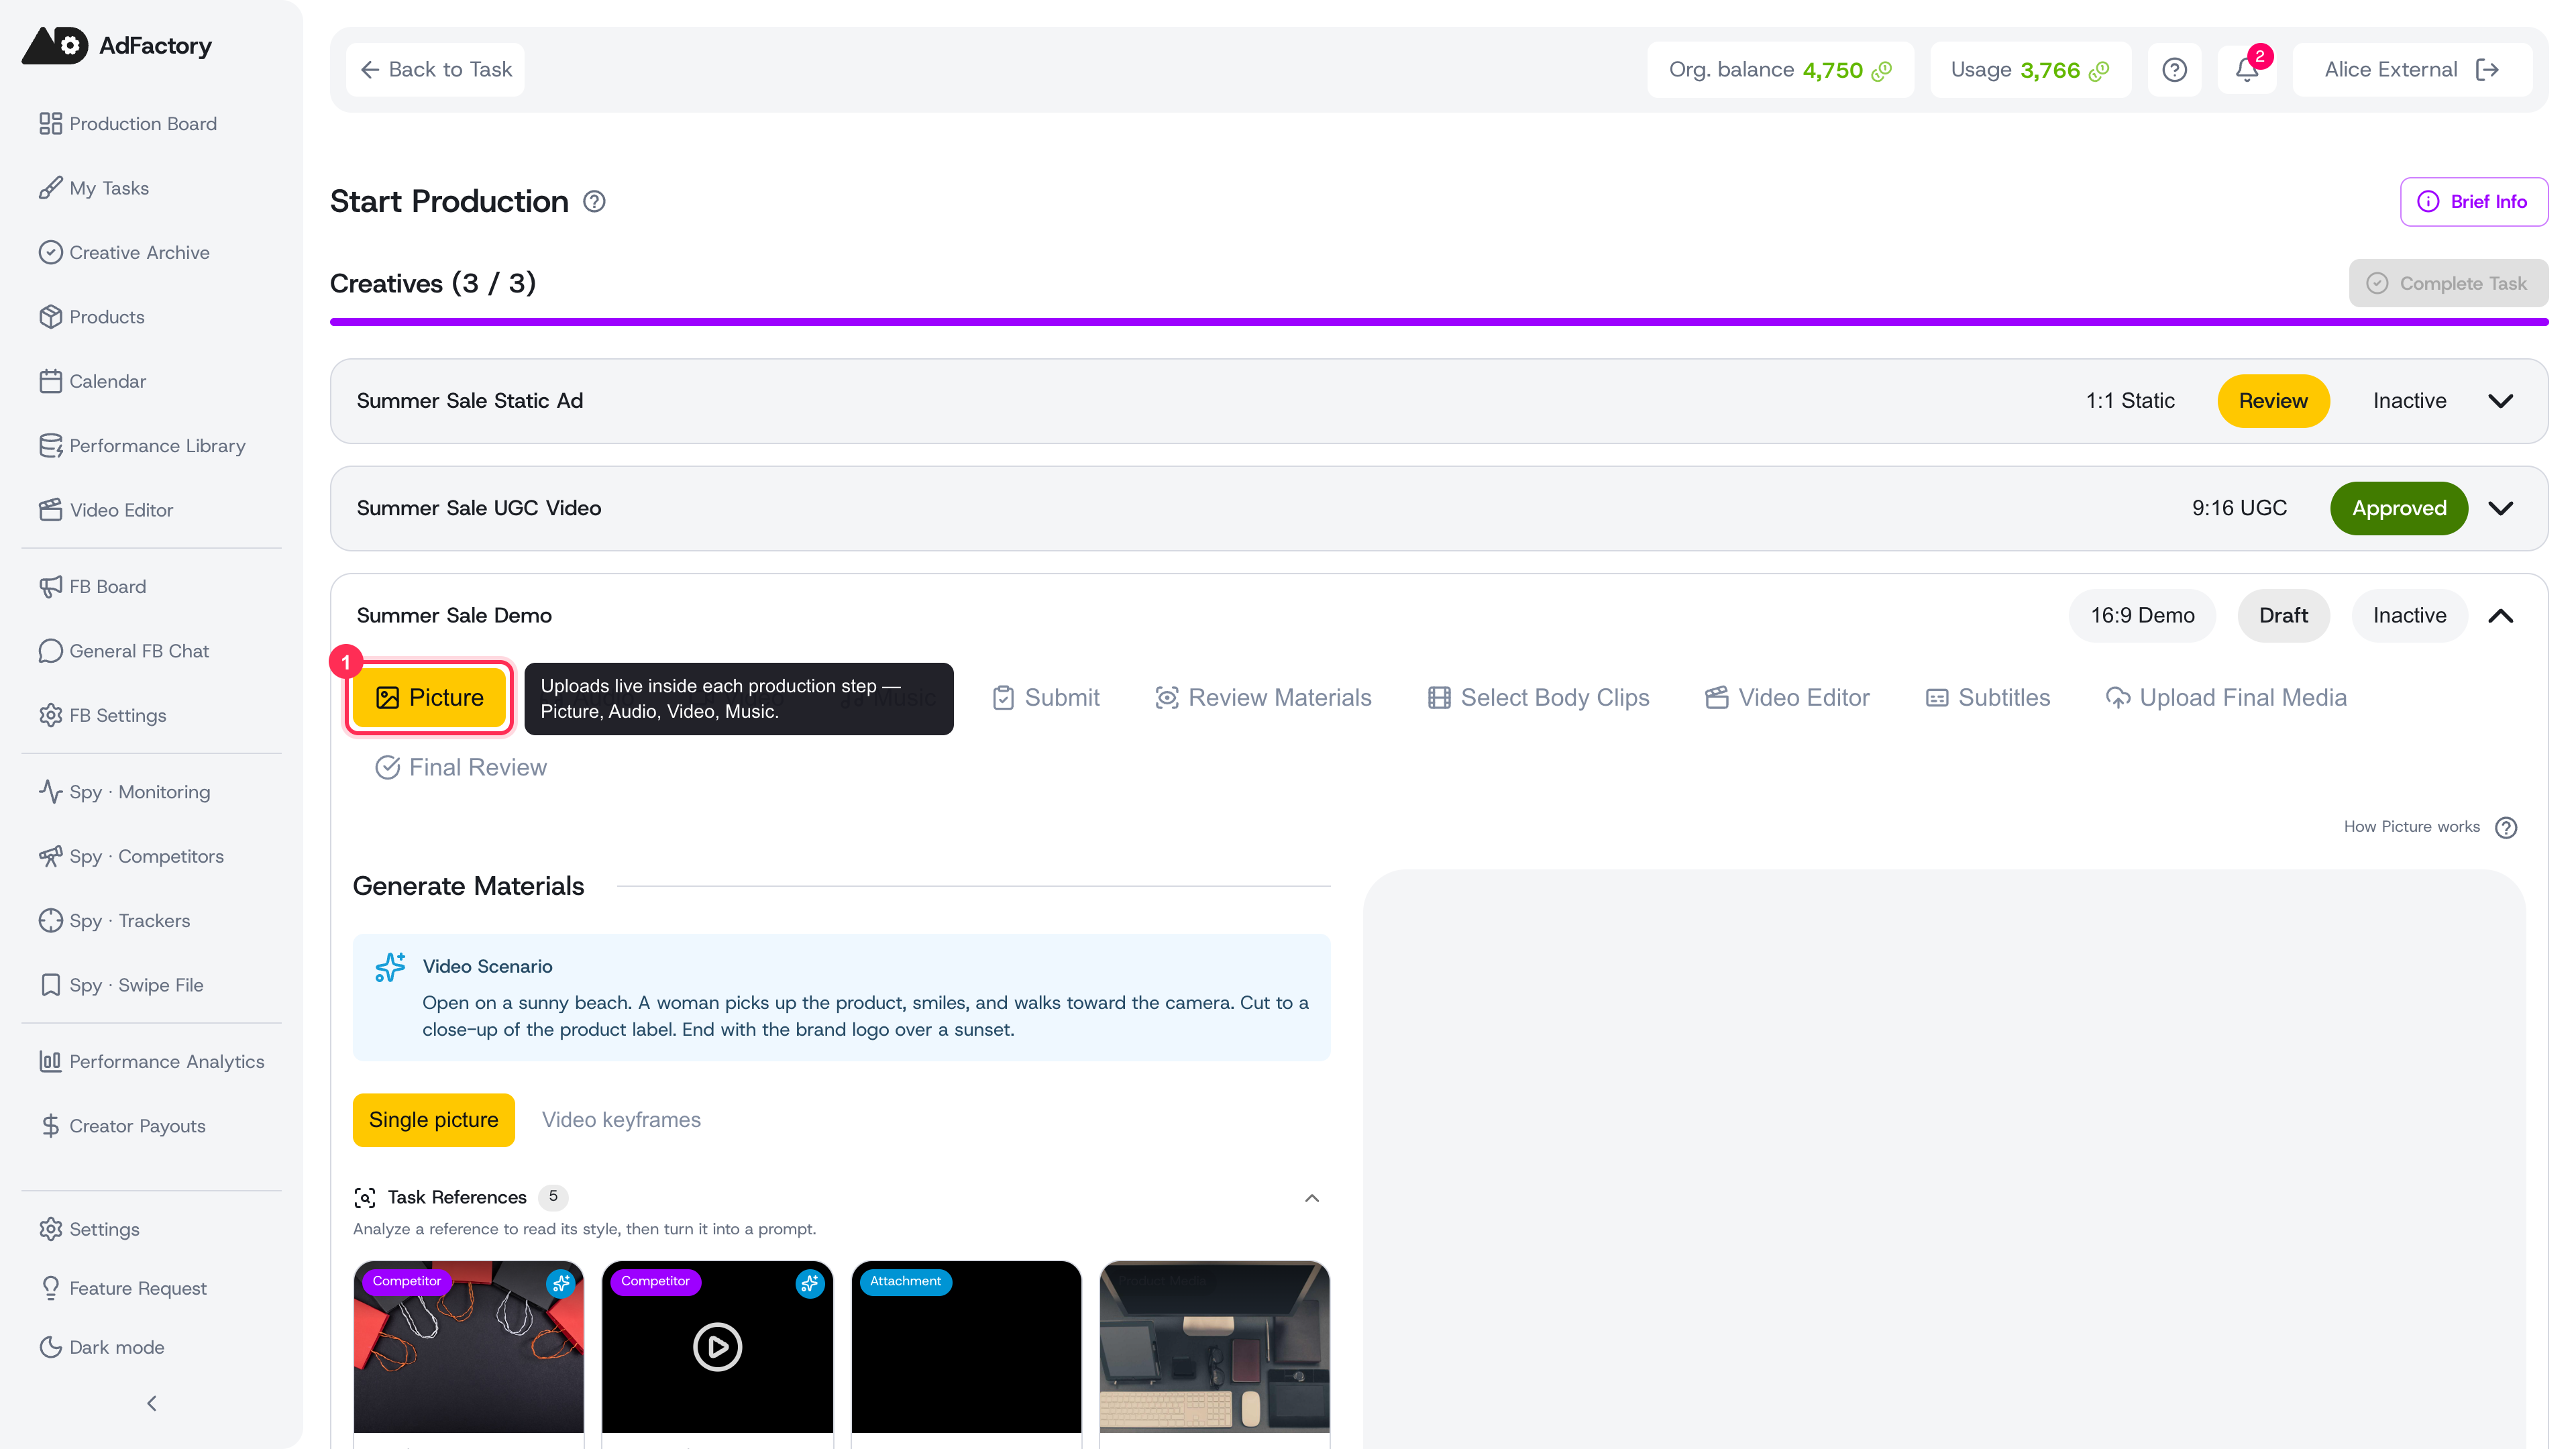This screenshot has height=1449, width=2576.
Task: Open FB Settings gear item
Action: click(x=103, y=715)
